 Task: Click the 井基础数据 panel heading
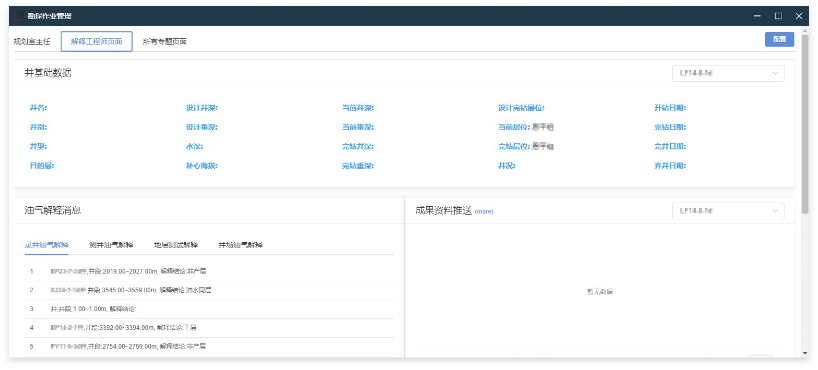click(48, 73)
